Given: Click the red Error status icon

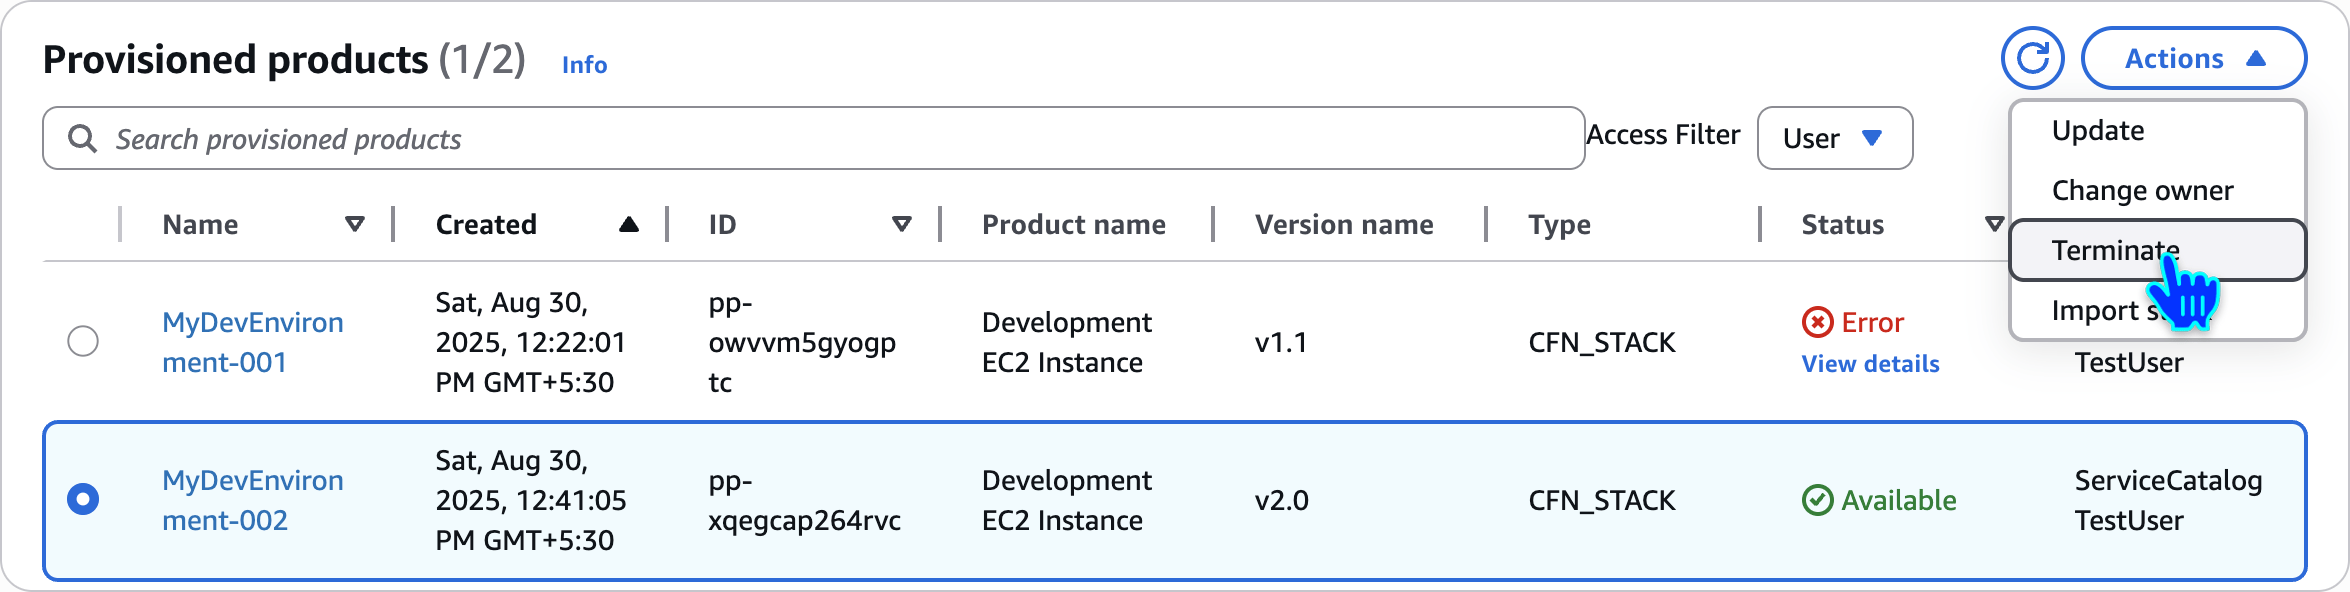Looking at the screenshot, I should [x=1817, y=322].
